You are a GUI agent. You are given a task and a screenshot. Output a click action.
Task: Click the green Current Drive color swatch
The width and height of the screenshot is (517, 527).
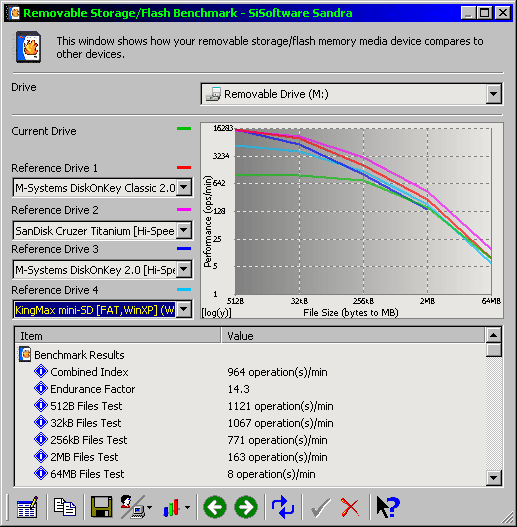coord(184,128)
